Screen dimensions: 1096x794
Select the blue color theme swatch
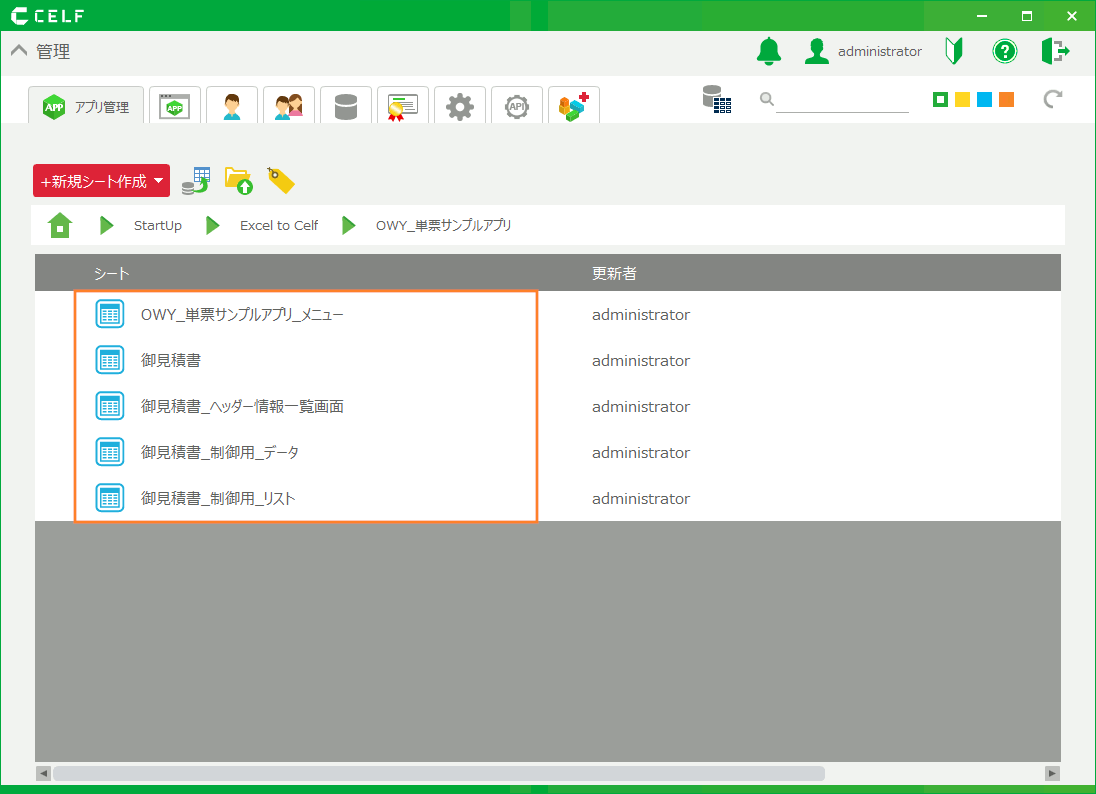tap(984, 99)
